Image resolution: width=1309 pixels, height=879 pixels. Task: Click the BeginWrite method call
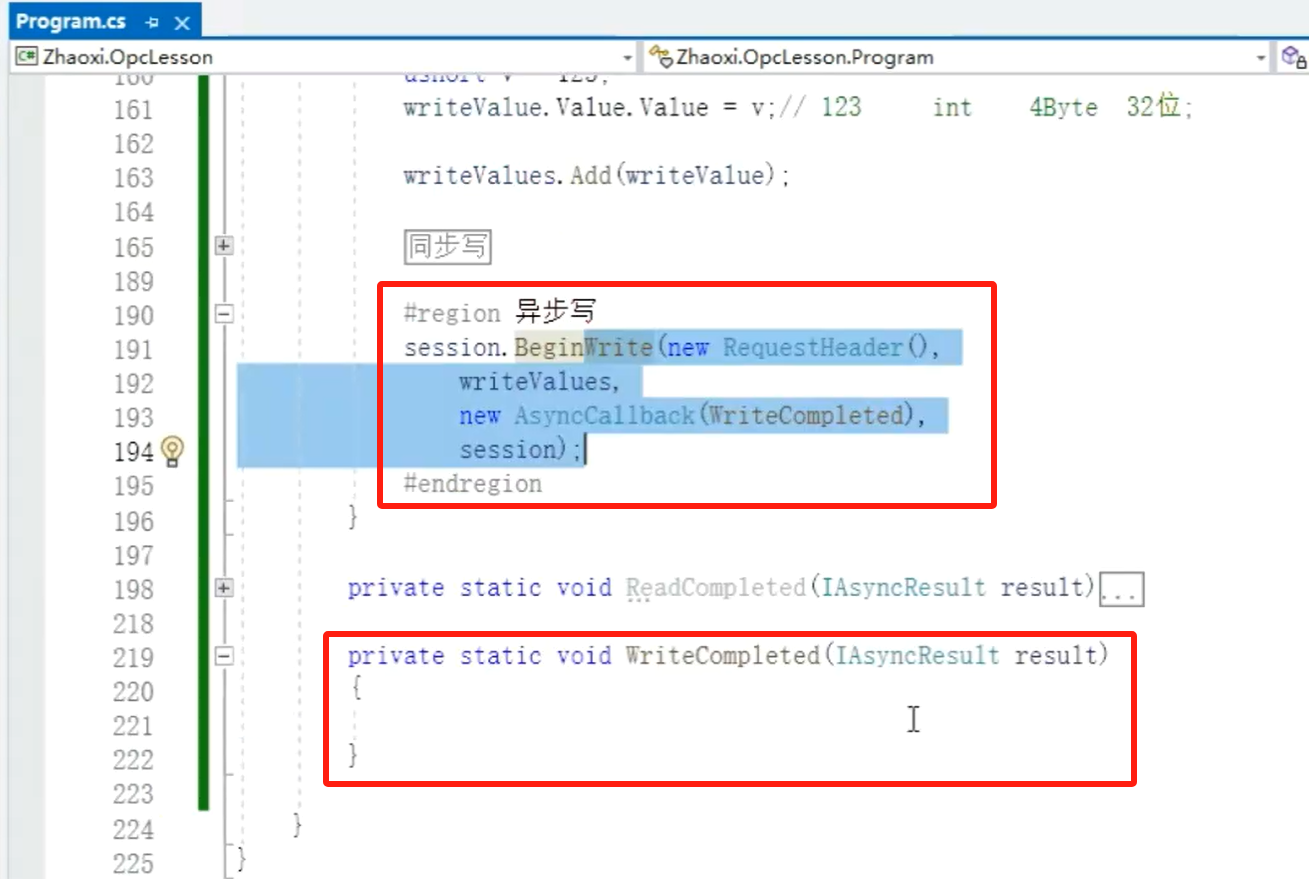click(582, 348)
